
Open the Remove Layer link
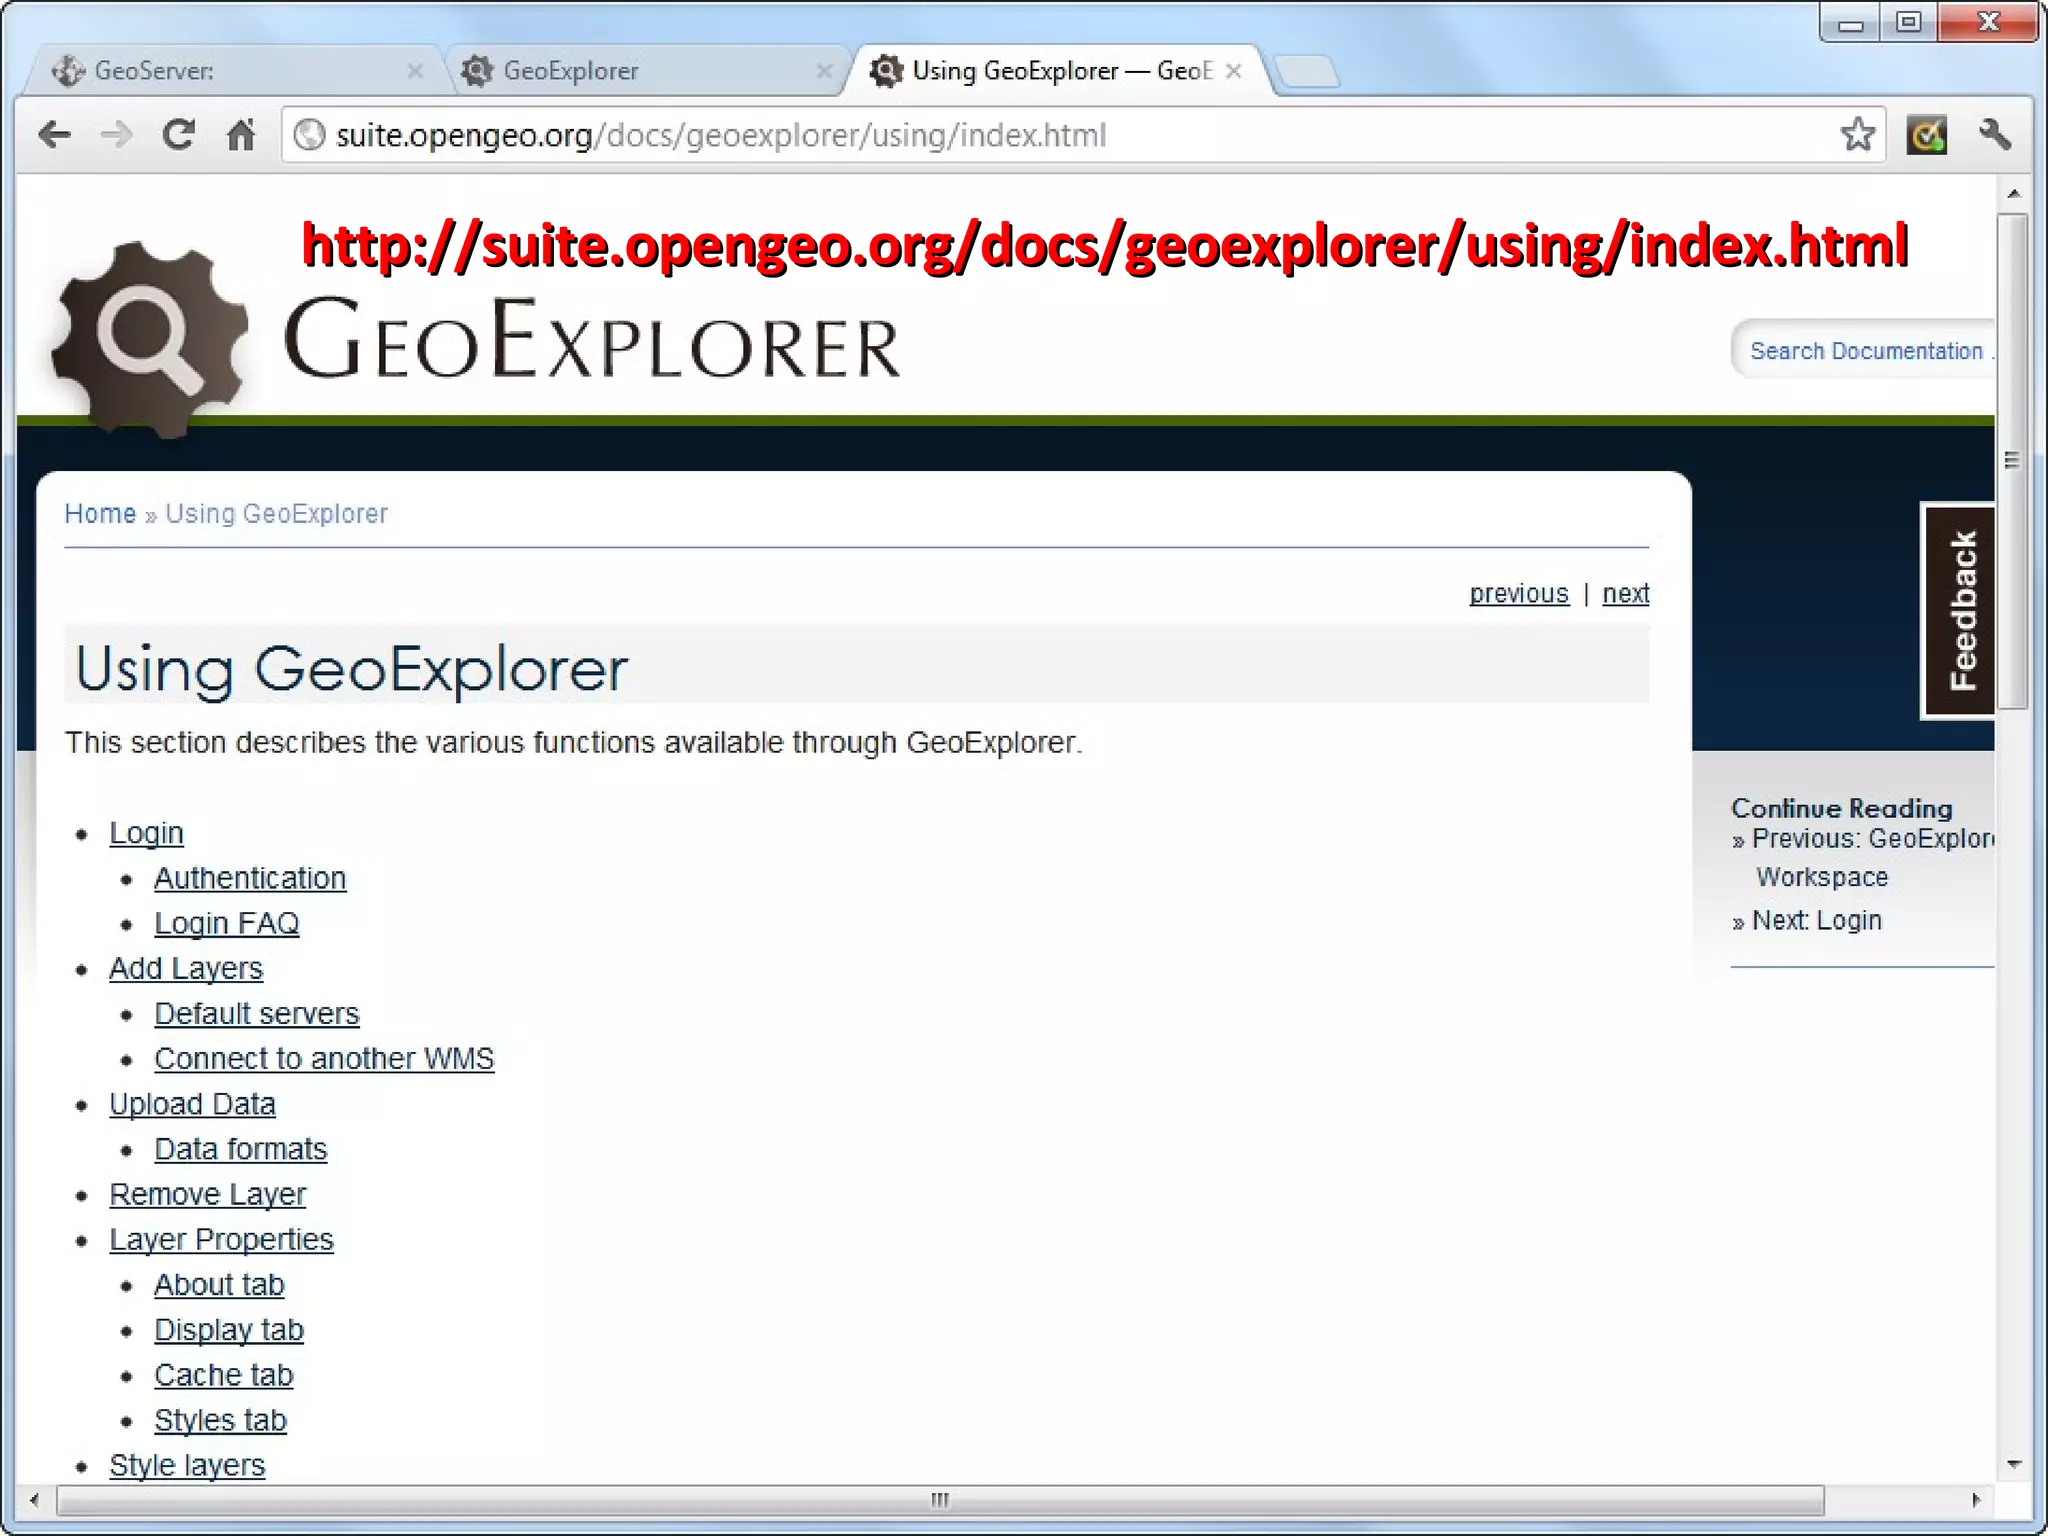point(208,1194)
